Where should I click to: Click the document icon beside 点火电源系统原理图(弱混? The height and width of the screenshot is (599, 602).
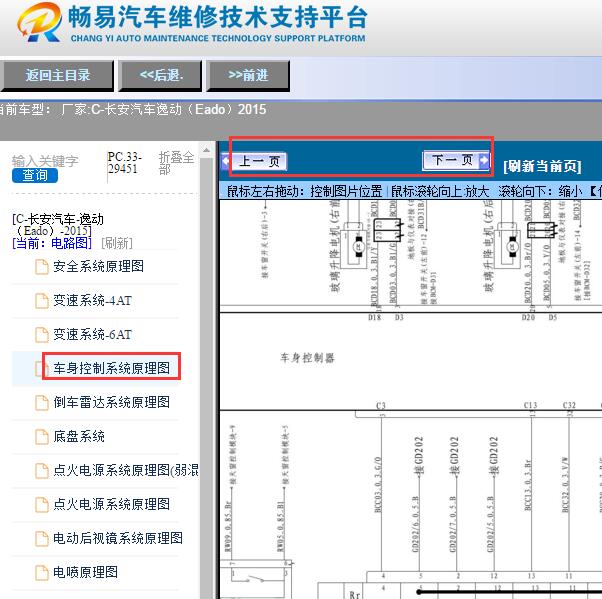(42, 471)
